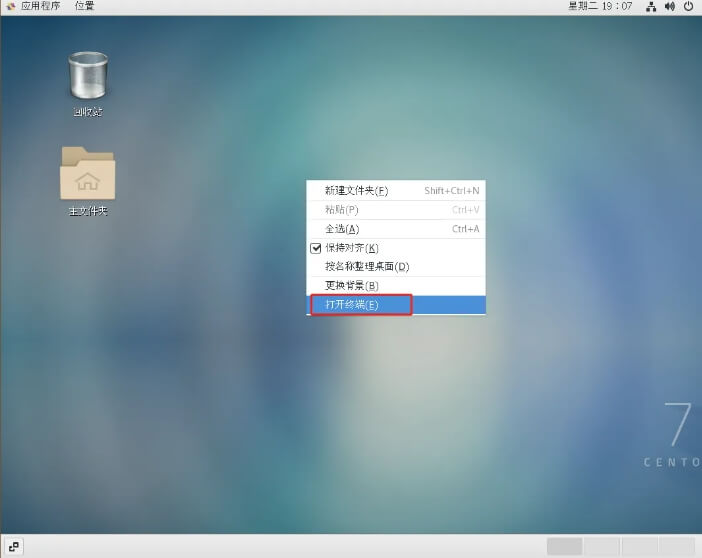Switch to the second workspace in pager
Screen dimensions: 702x558
point(602,546)
